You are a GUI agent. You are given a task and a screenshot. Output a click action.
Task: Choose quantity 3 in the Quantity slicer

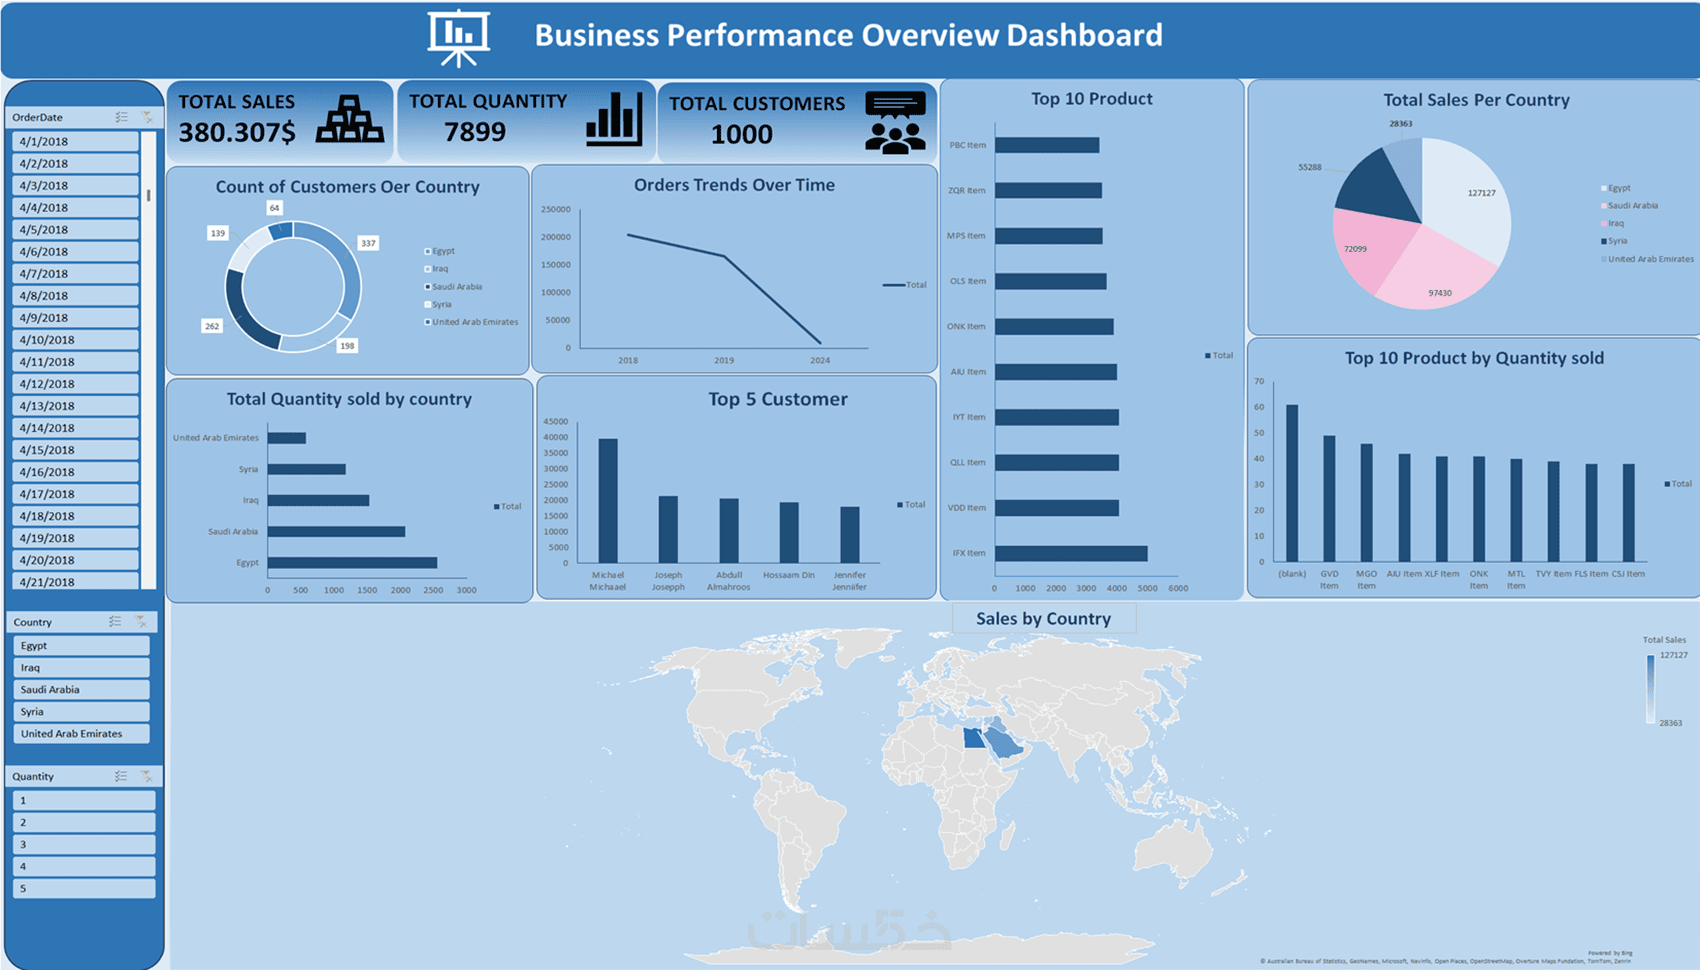coord(84,845)
